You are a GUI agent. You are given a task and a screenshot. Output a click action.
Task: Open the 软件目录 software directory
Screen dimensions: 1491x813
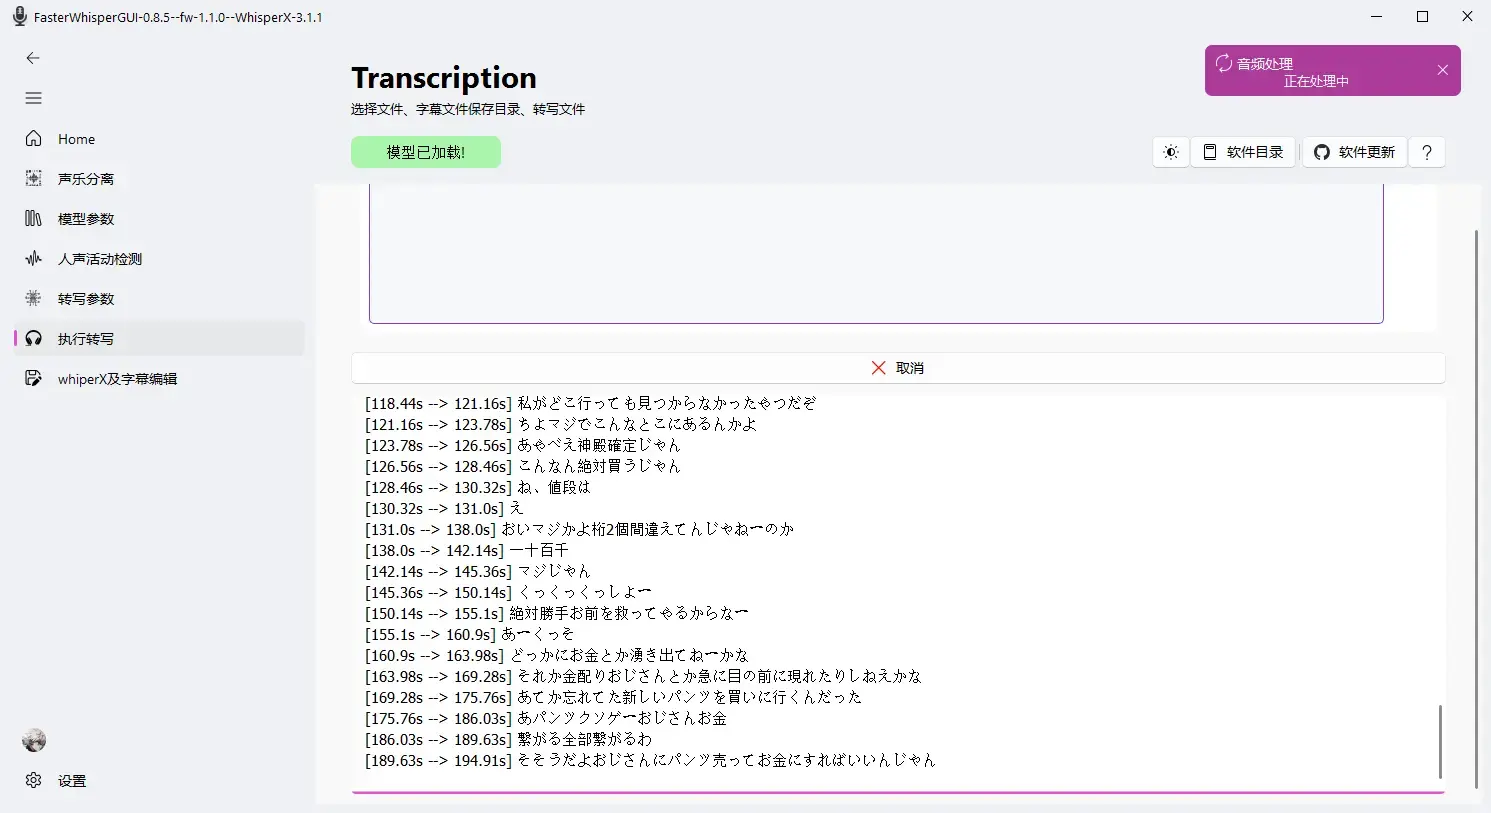point(1243,152)
